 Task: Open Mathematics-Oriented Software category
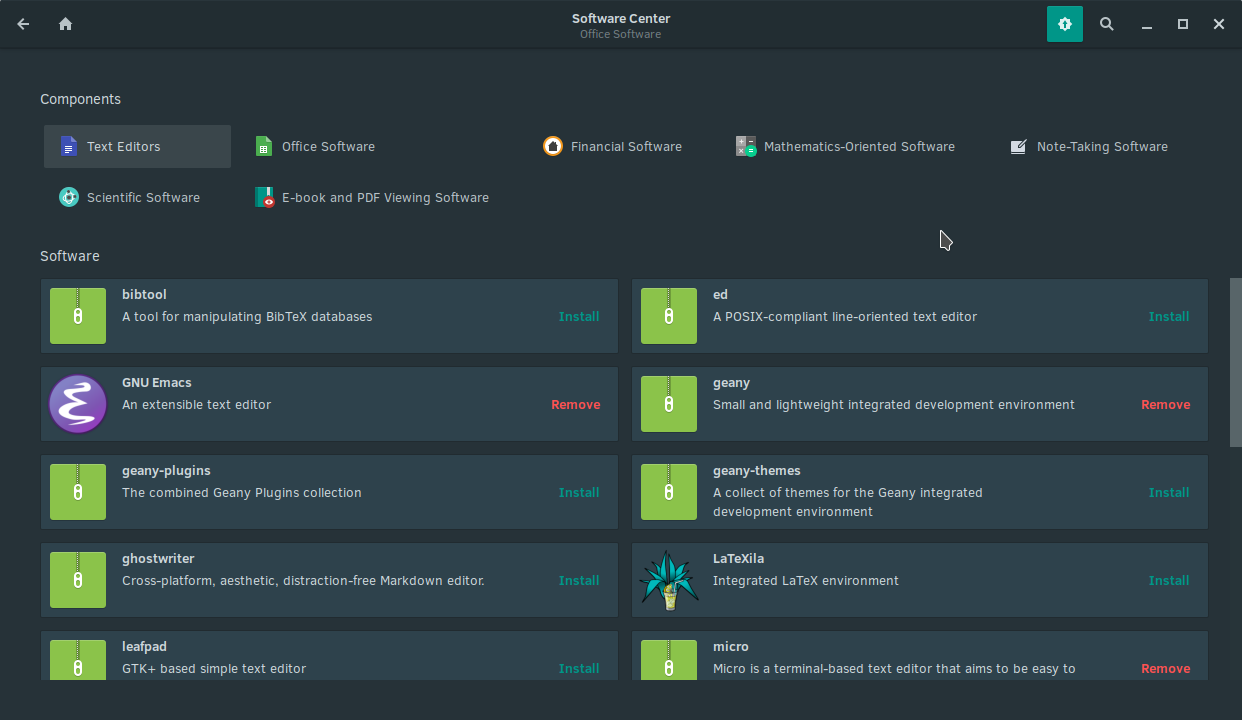coord(845,146)
